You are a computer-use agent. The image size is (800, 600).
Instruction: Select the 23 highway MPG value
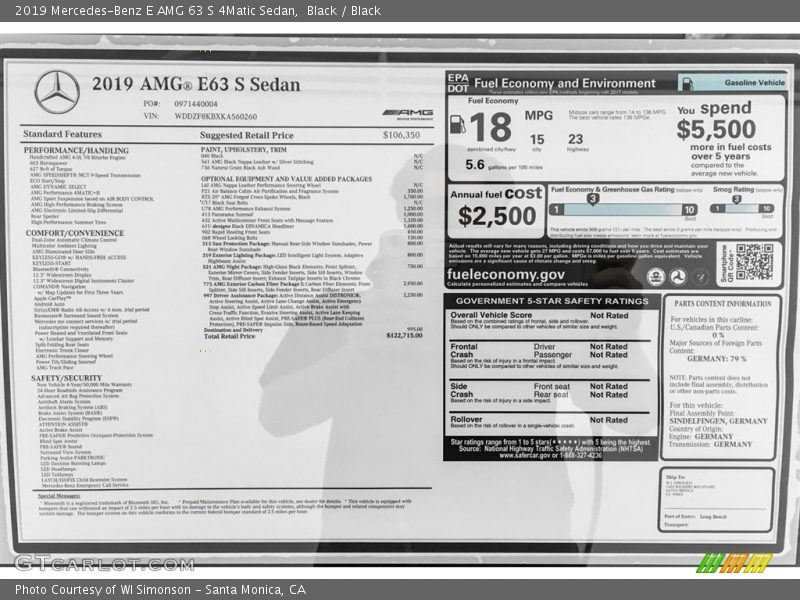click(x=576, y=139)
